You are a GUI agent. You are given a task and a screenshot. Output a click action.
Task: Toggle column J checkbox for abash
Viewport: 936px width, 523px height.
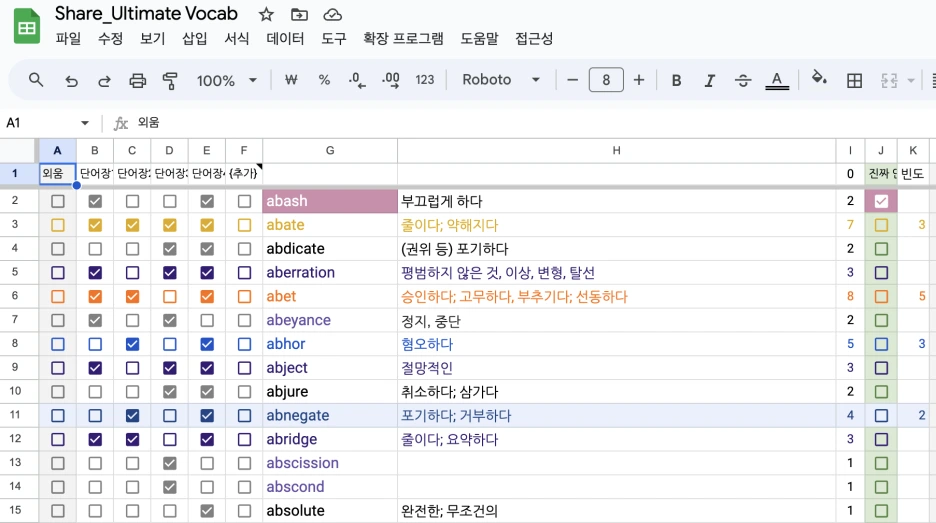[x=881, y=201]
